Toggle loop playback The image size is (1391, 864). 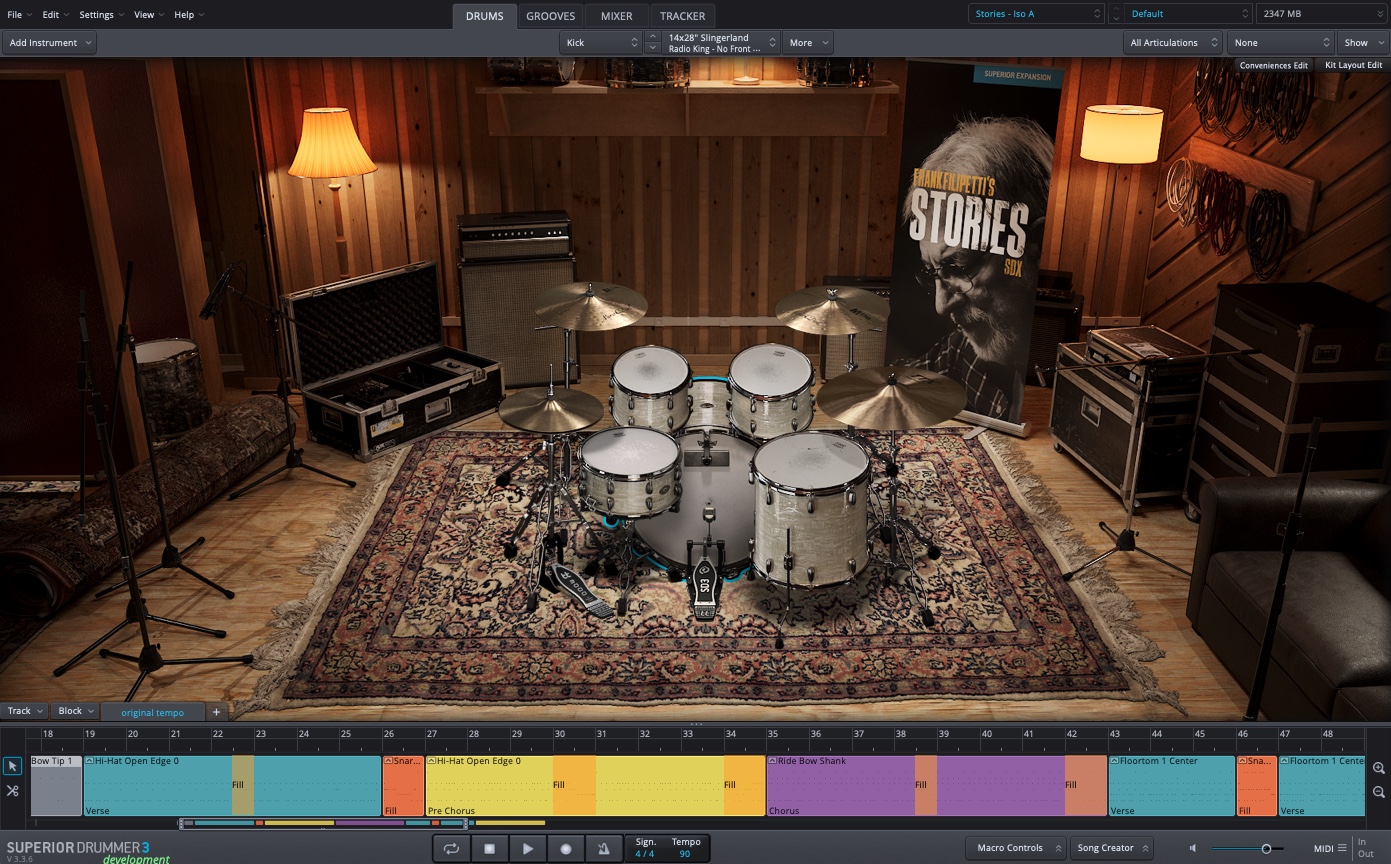click(x=451, y=848)
